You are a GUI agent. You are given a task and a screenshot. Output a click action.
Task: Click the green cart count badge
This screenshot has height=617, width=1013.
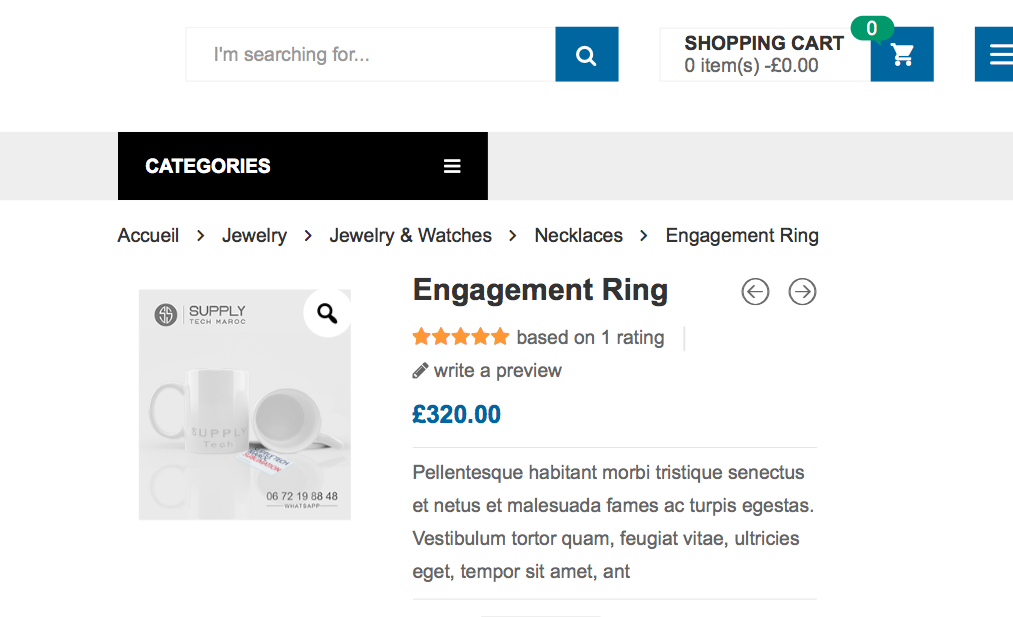pyautogui.click(x=872, y=28)
